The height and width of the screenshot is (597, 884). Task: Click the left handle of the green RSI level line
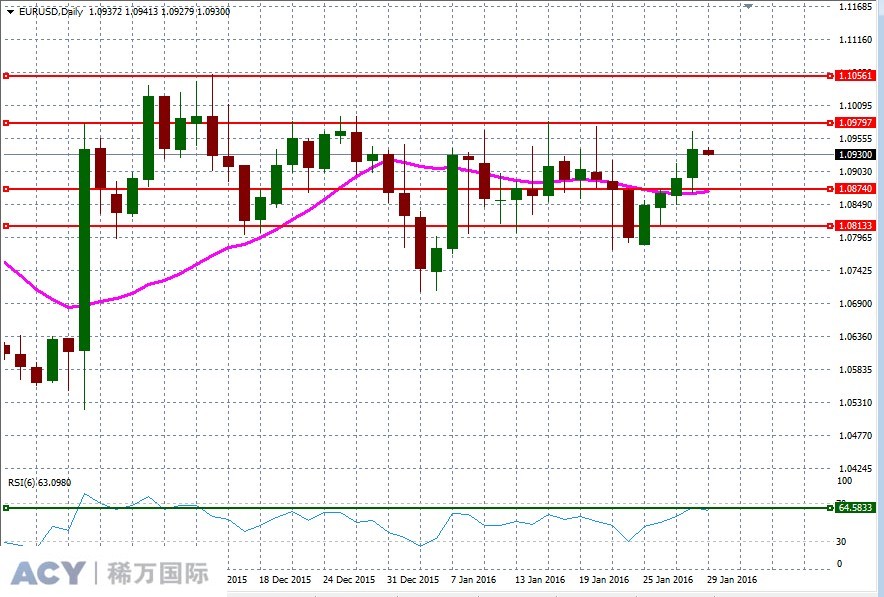click(6, 508)
